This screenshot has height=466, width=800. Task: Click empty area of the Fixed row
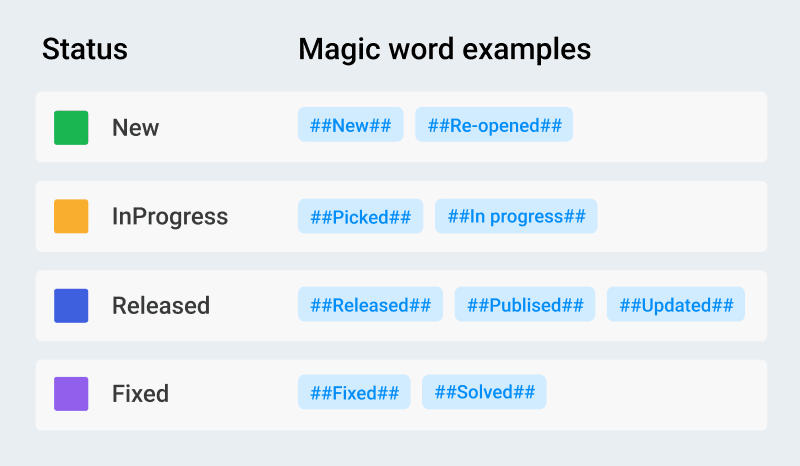656,395
